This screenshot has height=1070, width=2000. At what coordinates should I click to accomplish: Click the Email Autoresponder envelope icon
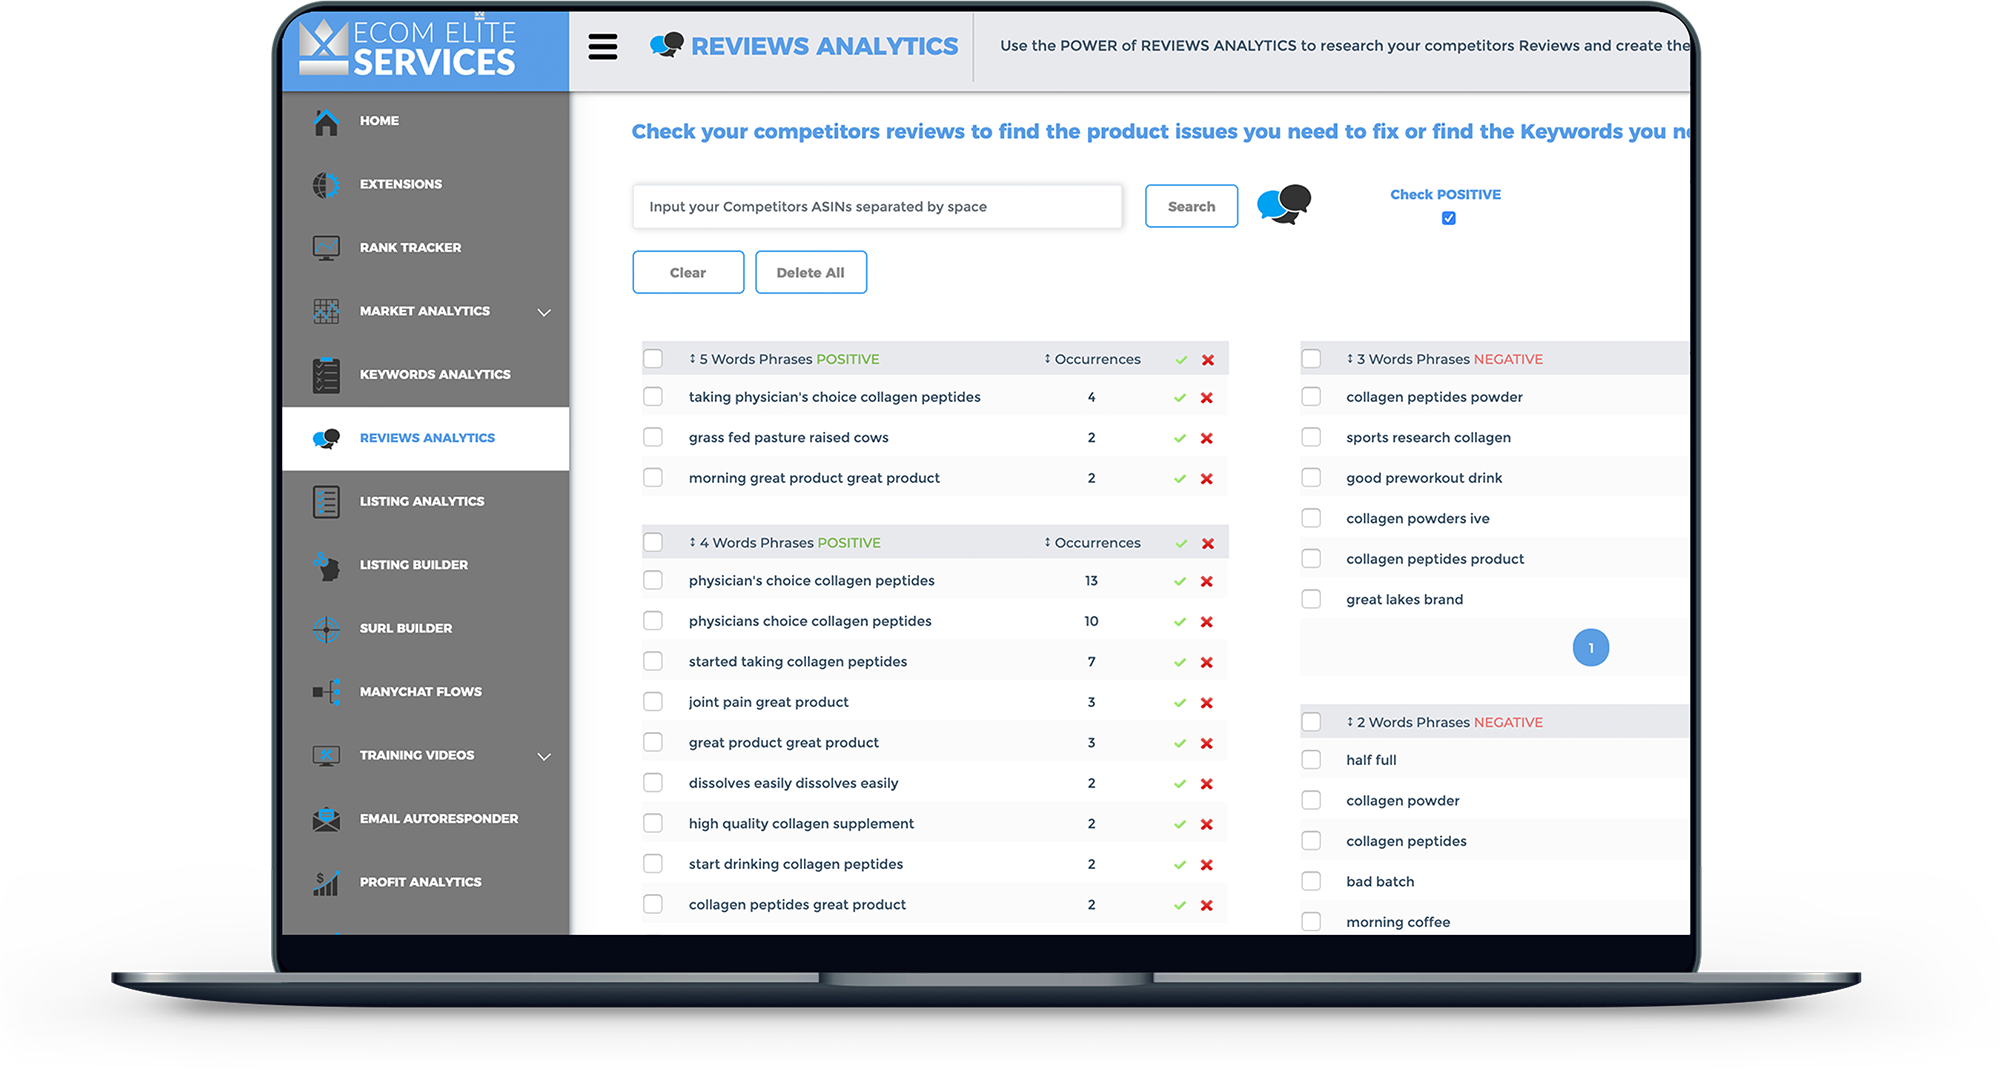(326, 819)
